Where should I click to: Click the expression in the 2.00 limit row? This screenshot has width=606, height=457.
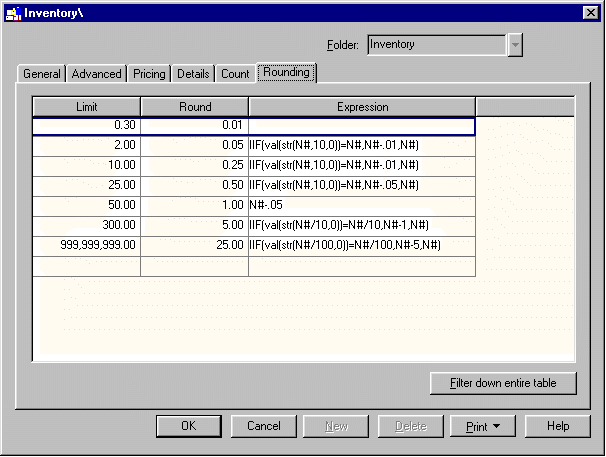(362, 146)
